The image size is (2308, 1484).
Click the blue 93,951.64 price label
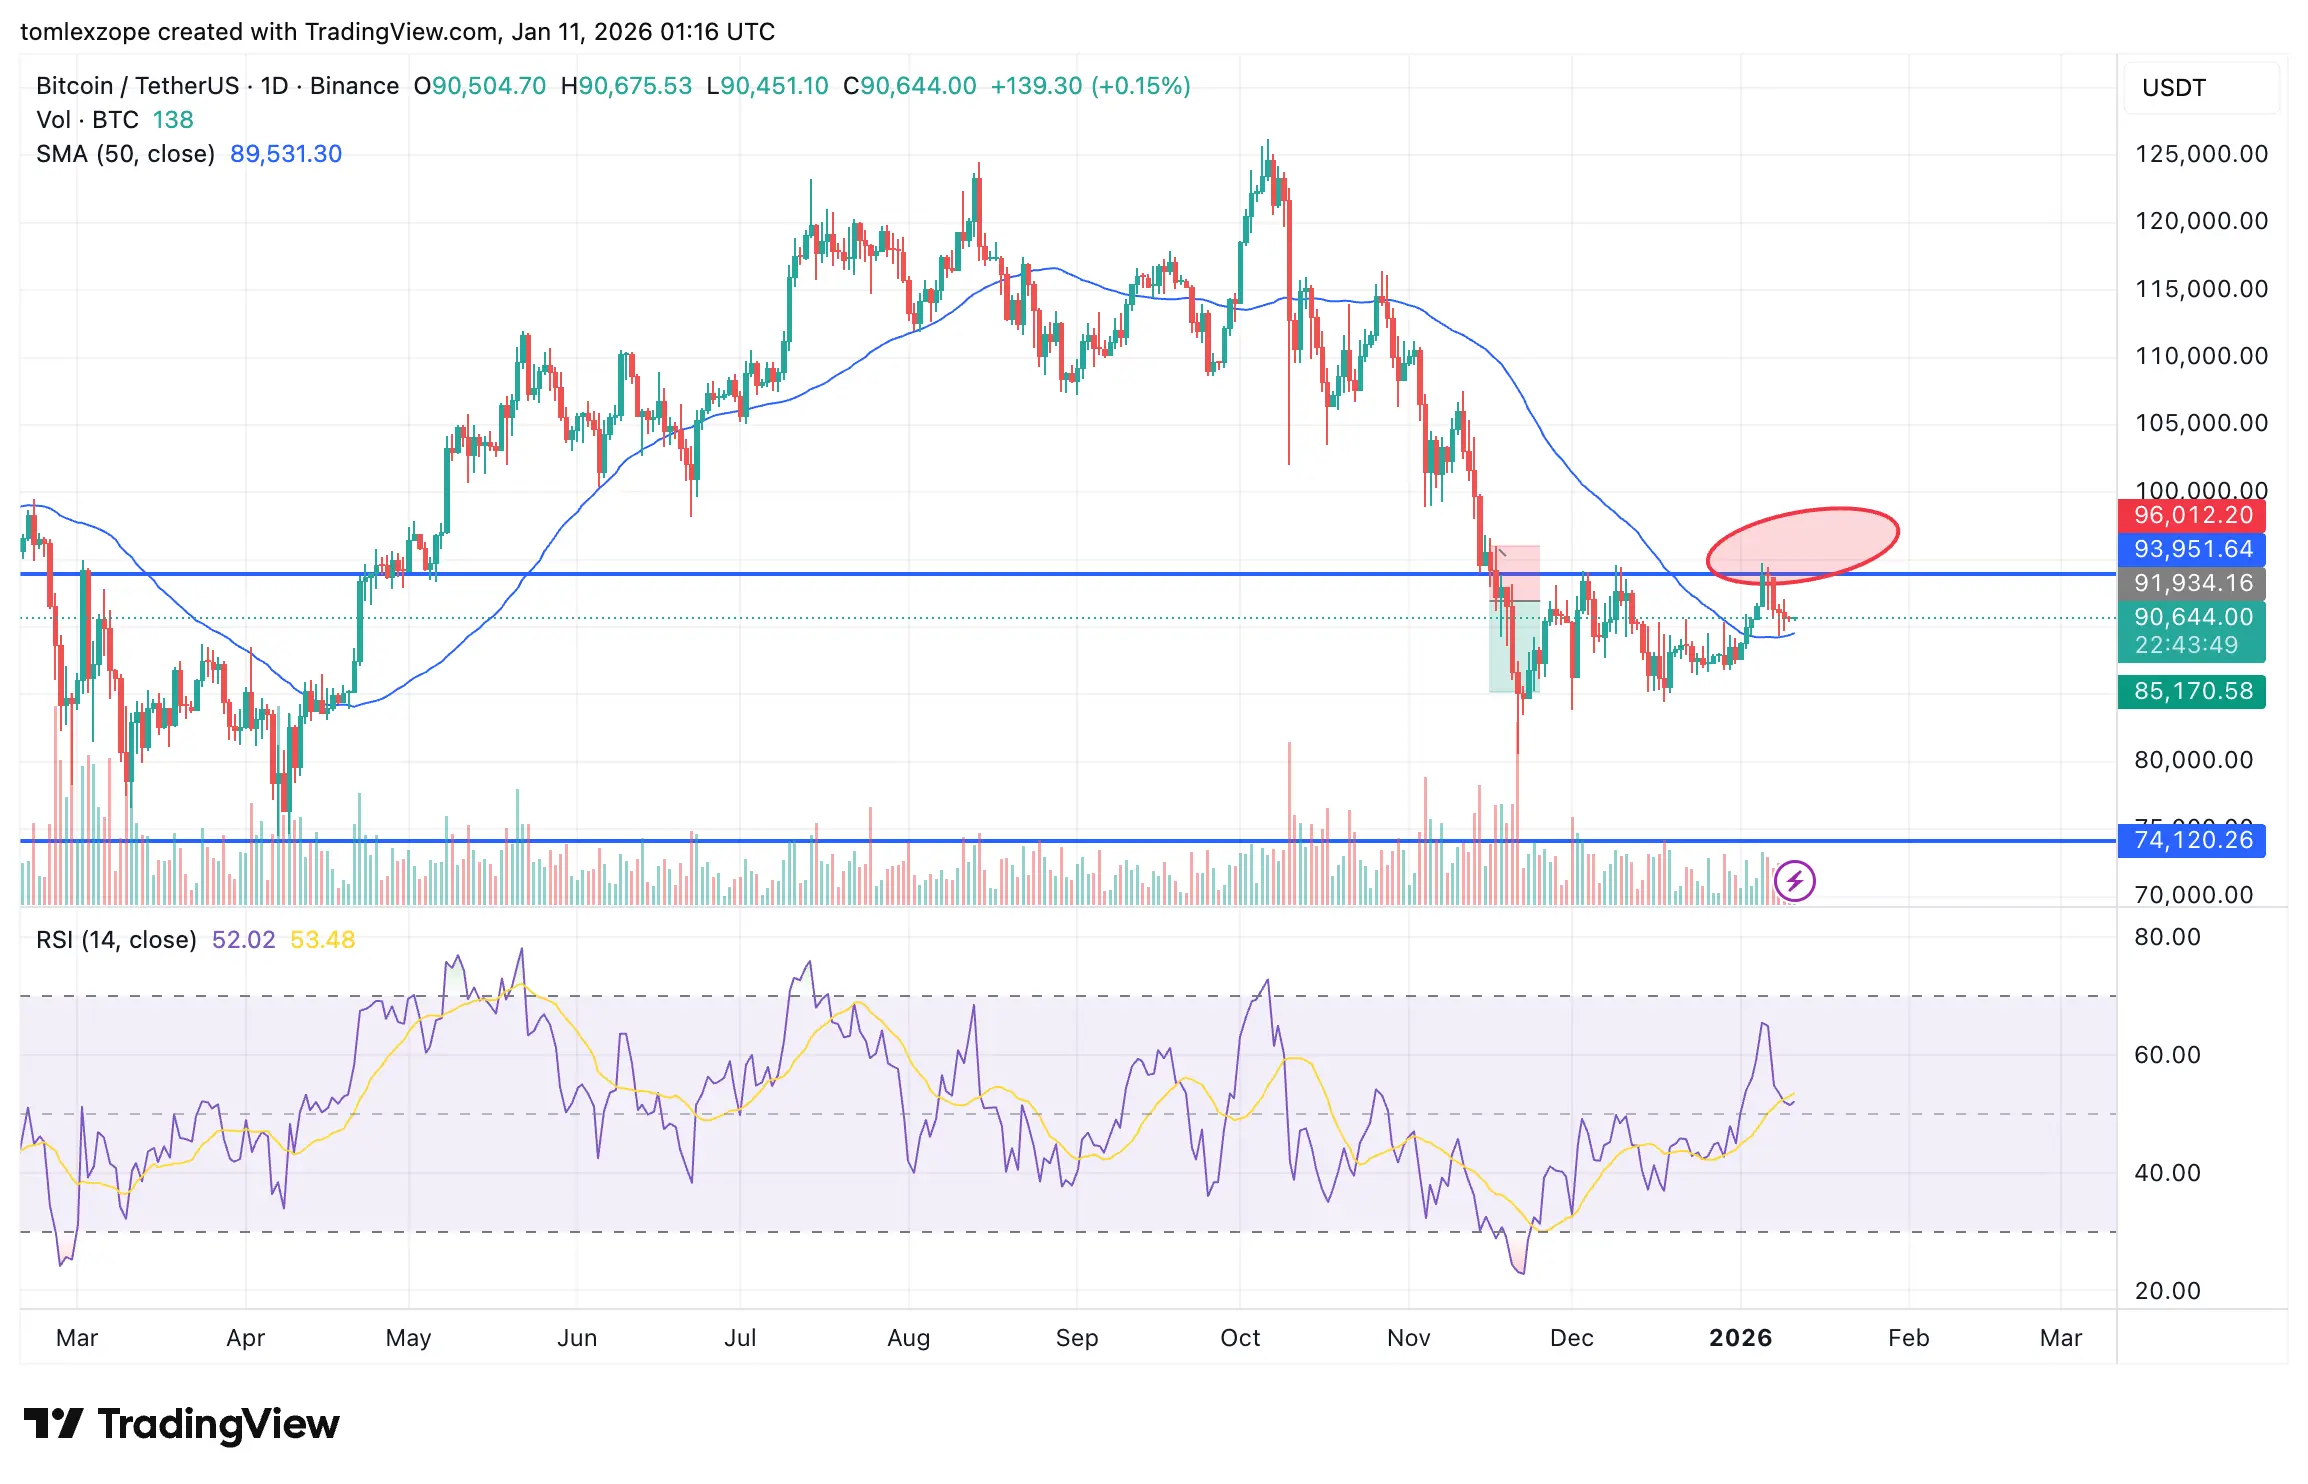coord(2192,549)
